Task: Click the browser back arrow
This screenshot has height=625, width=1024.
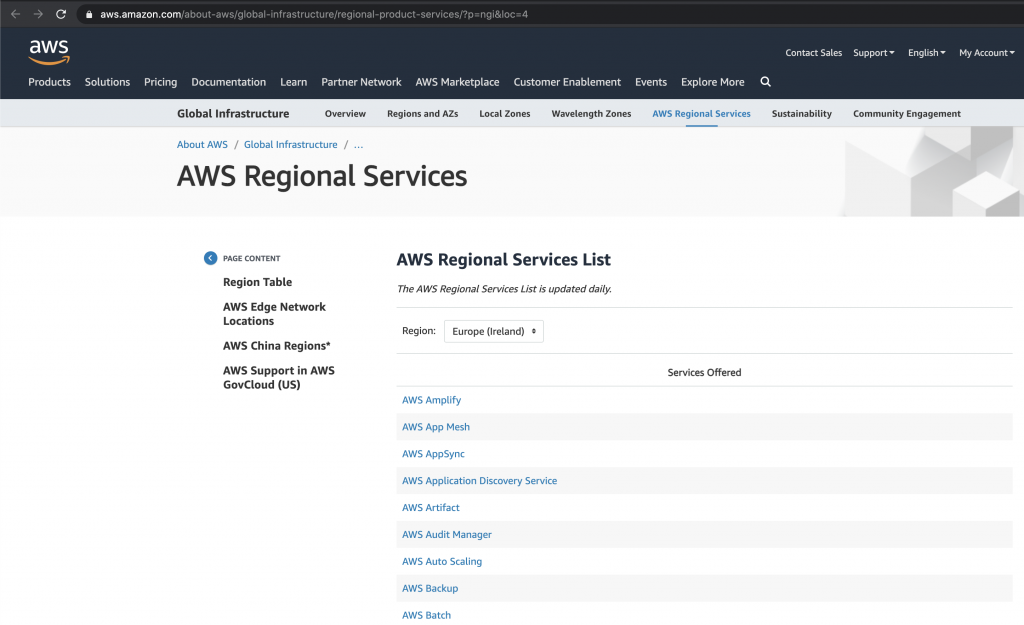Action: [x=15, y=14]
